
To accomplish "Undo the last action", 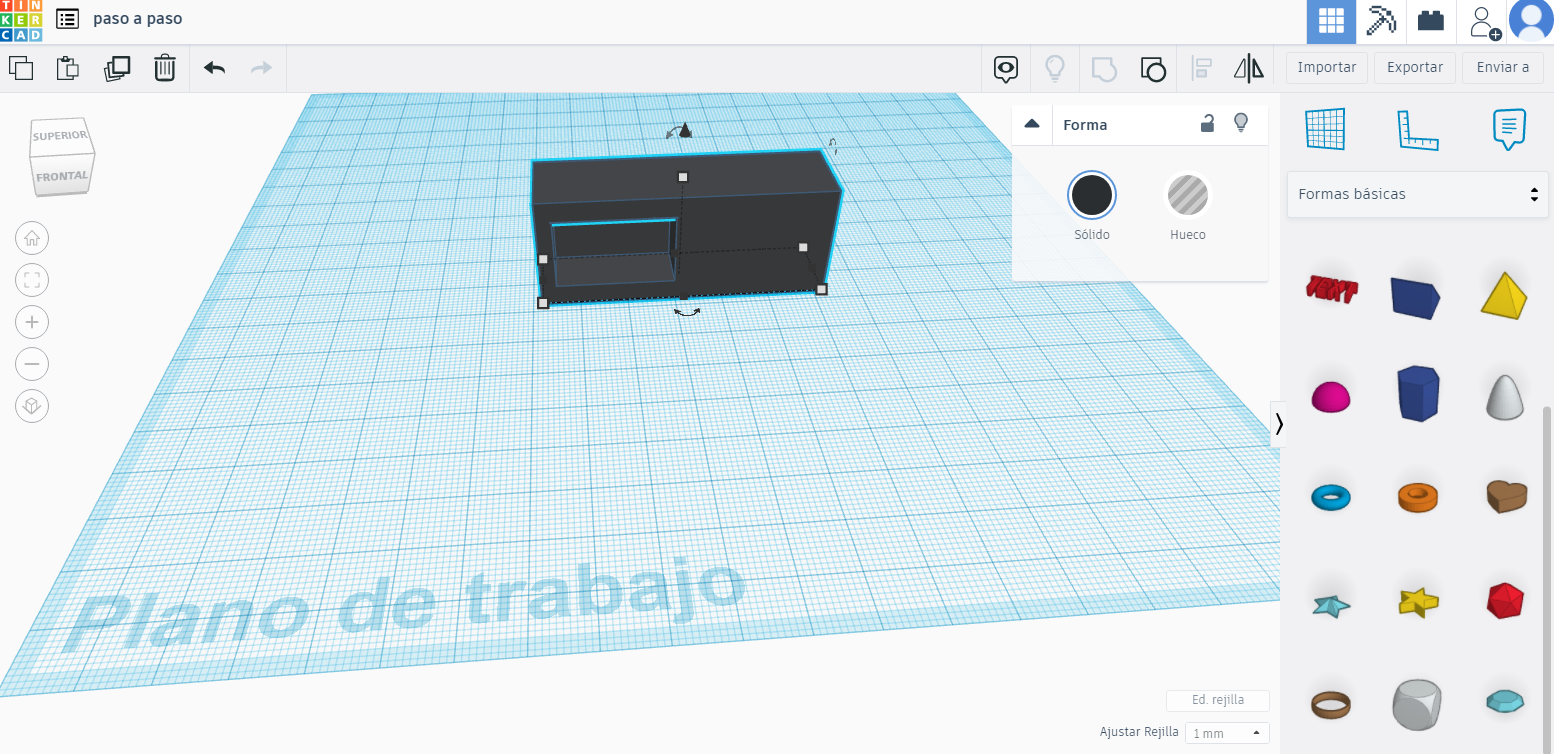I will pos(213,68).
